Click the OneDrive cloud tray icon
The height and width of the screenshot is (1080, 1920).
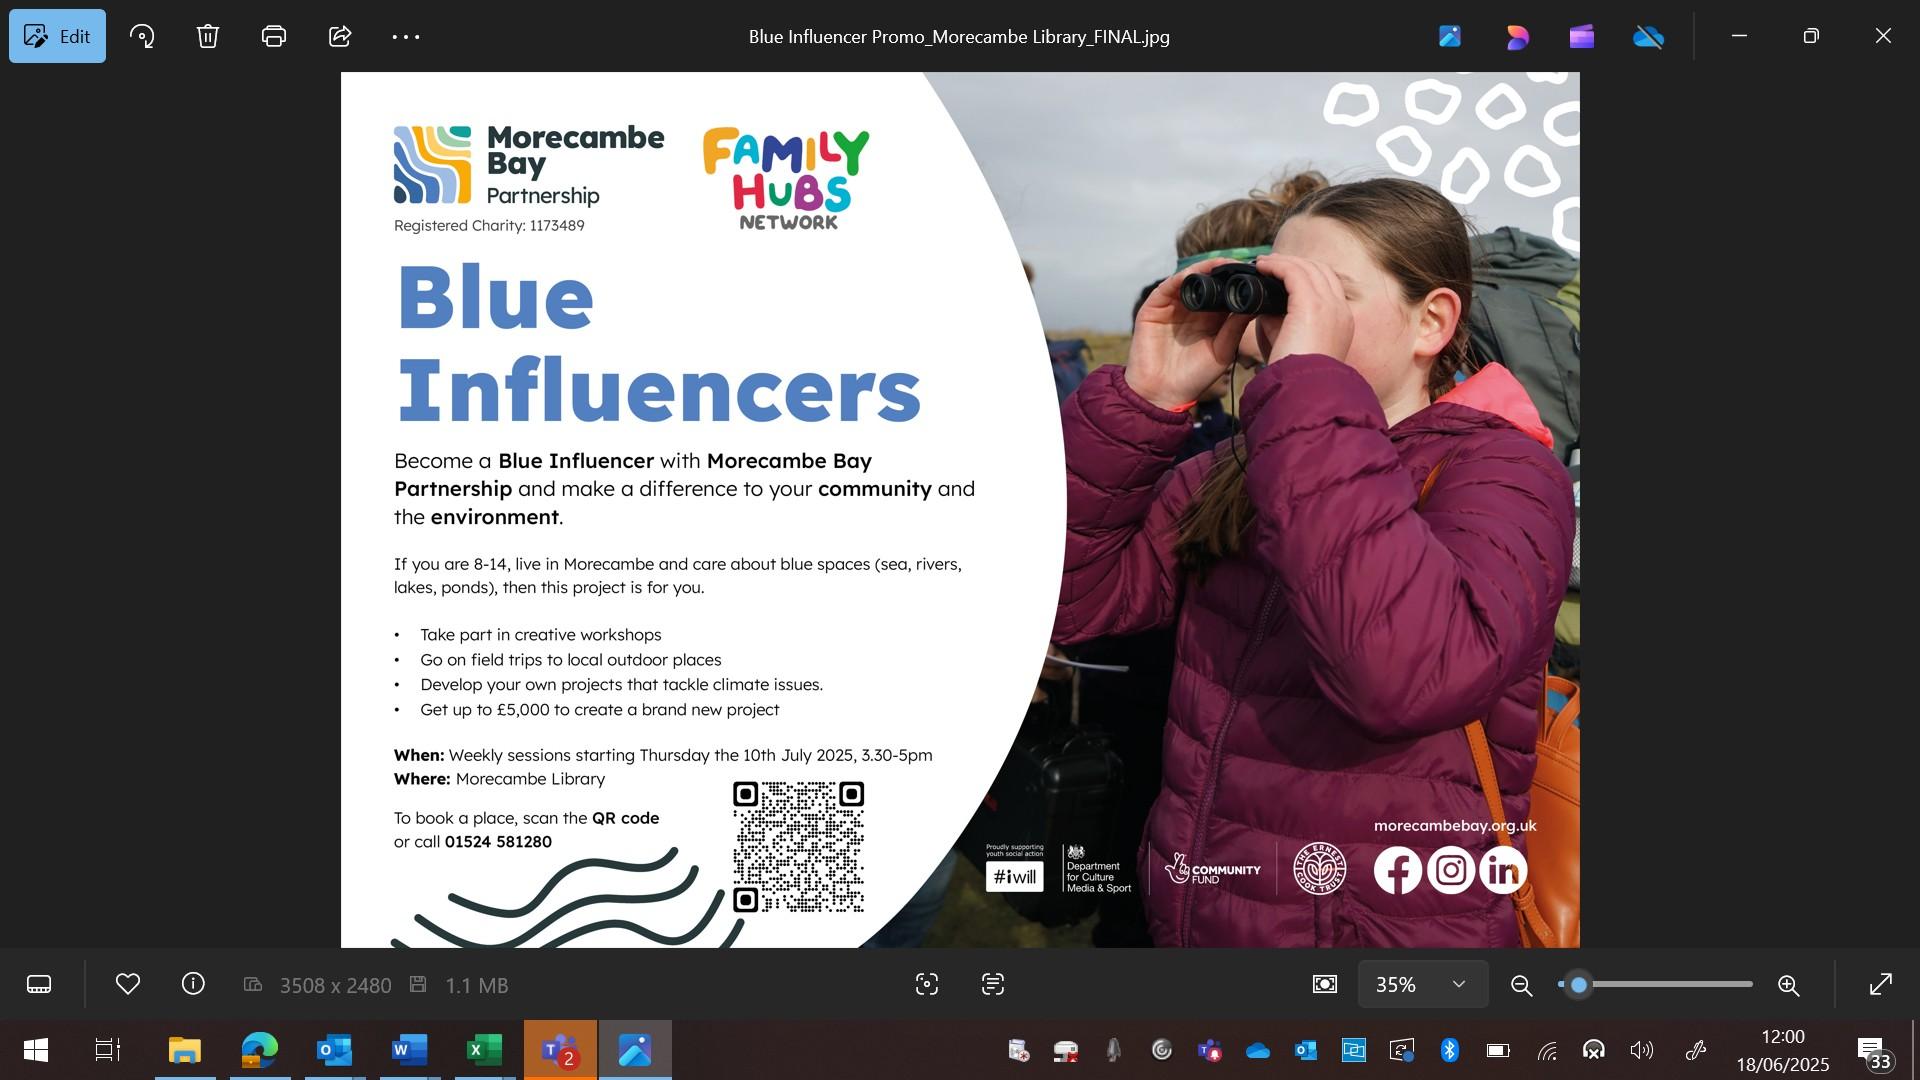point(1258,1050)
